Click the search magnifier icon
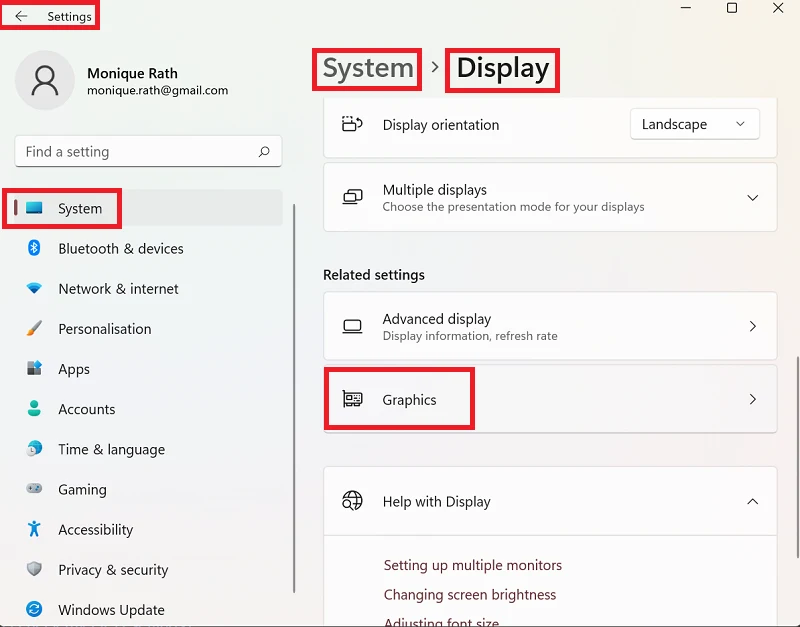The height and width of the screenshot is (627, 800). pyautogui.click(x=264, y=152)
